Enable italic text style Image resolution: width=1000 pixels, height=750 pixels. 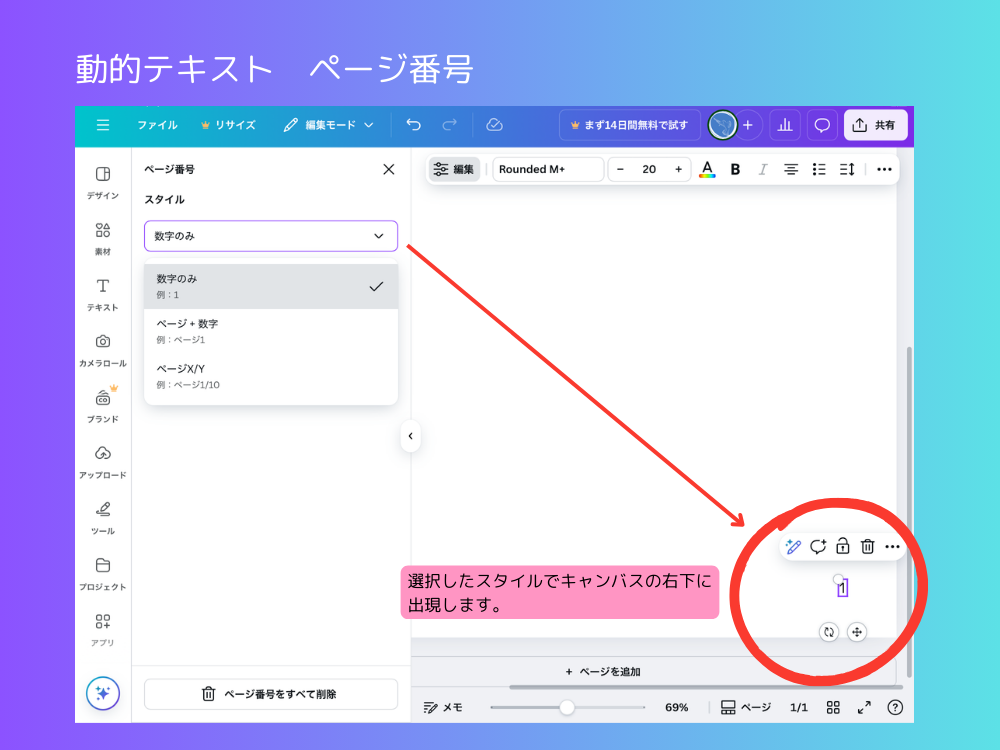(763, 169)
